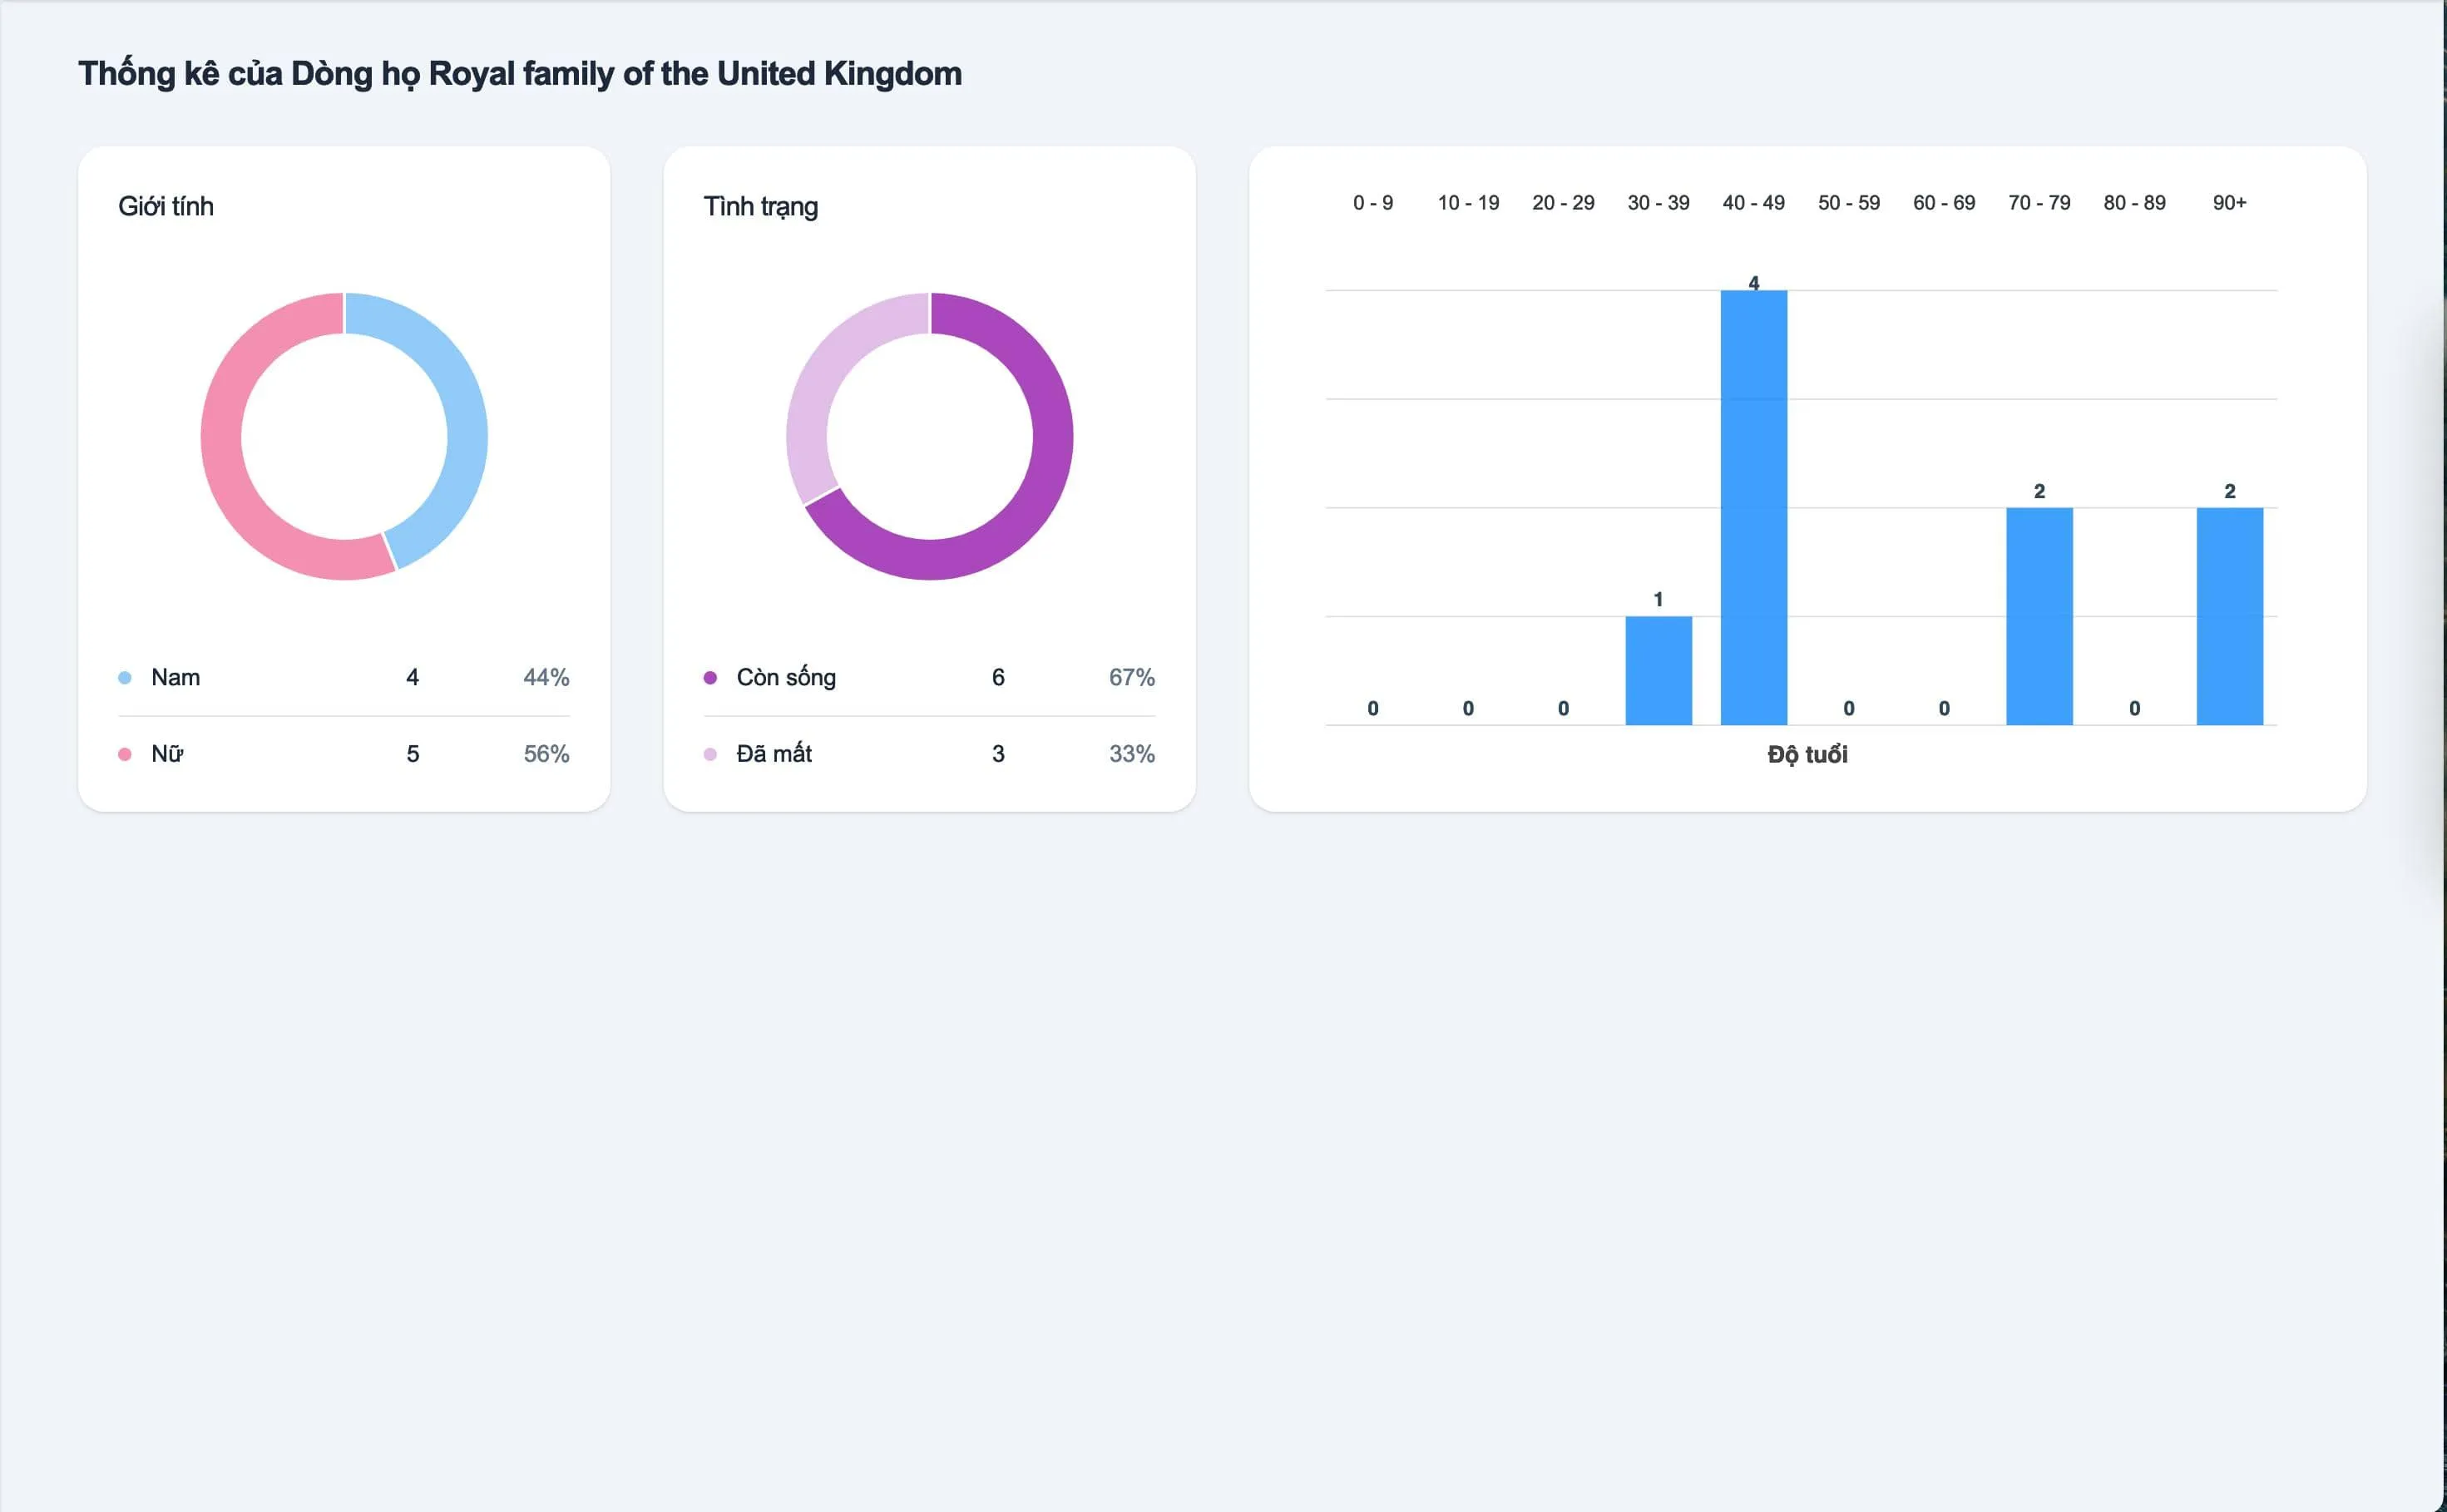Click the Nam legend blue dot
2447x1512 pixels.
coord(125,678)
